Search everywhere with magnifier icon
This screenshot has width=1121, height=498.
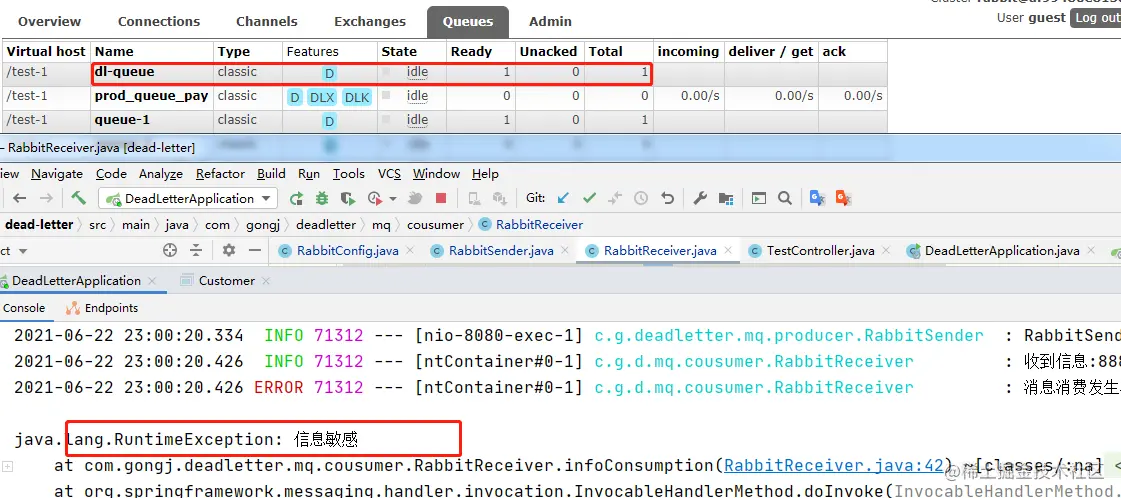tap(784, 198)
